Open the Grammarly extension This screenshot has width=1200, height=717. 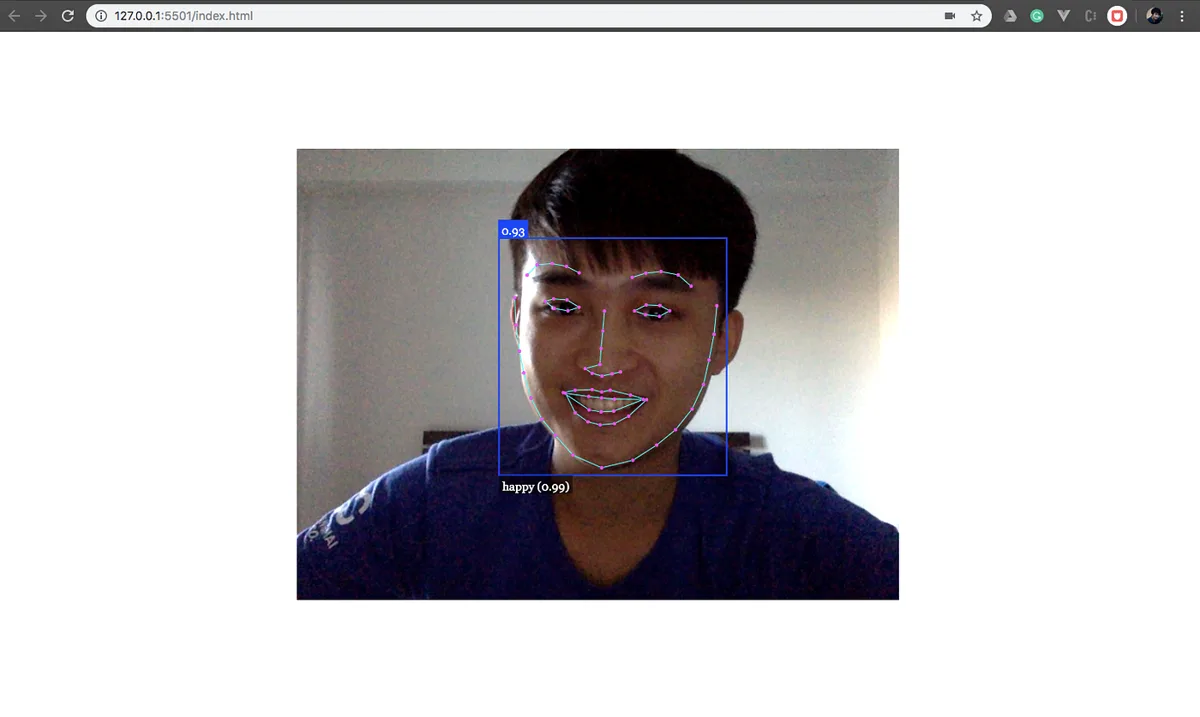click(x=1037, y=16)
